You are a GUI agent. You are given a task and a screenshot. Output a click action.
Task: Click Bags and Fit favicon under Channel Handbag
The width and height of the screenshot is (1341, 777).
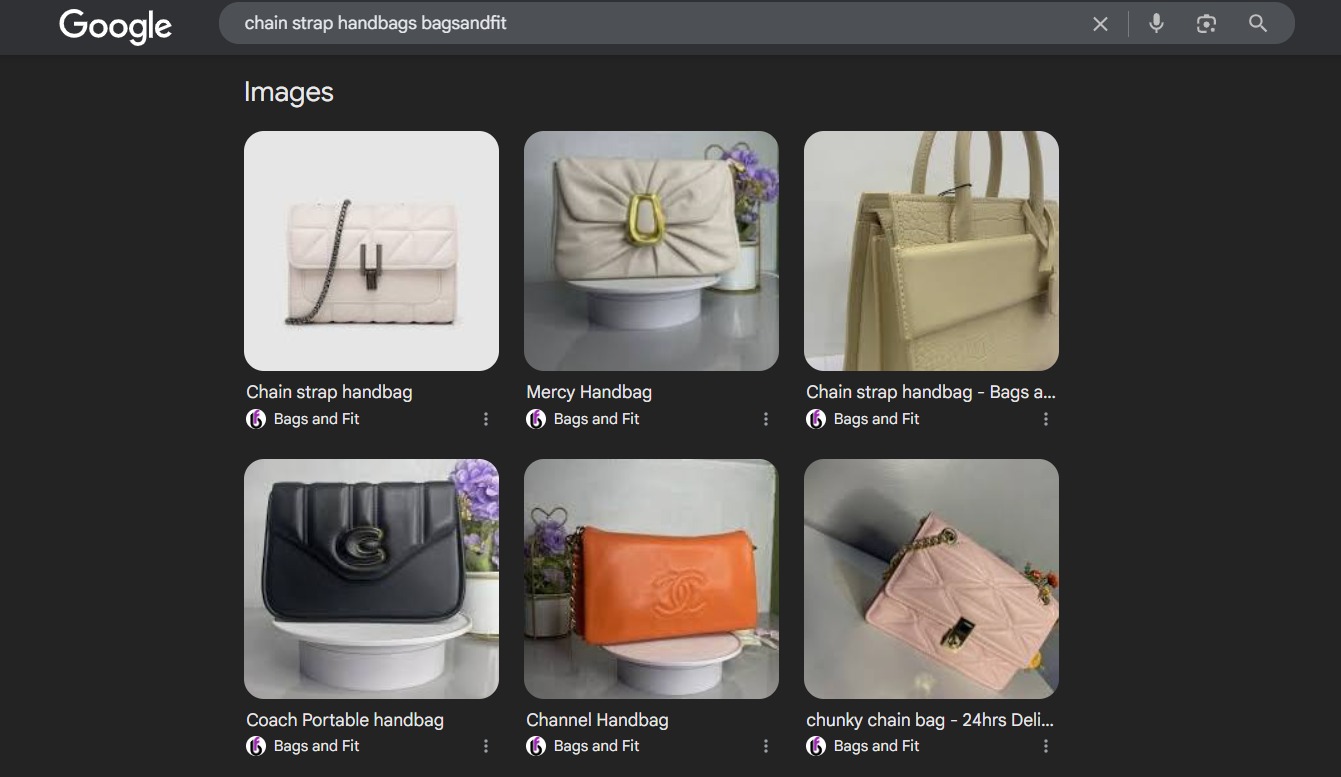pos(536,746)
